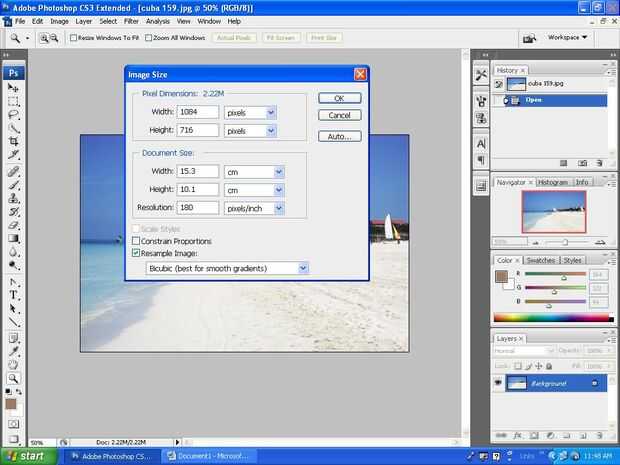Add layer style fx icon
This screenshot has height=465, width=620.
click(x=518, y=435)
